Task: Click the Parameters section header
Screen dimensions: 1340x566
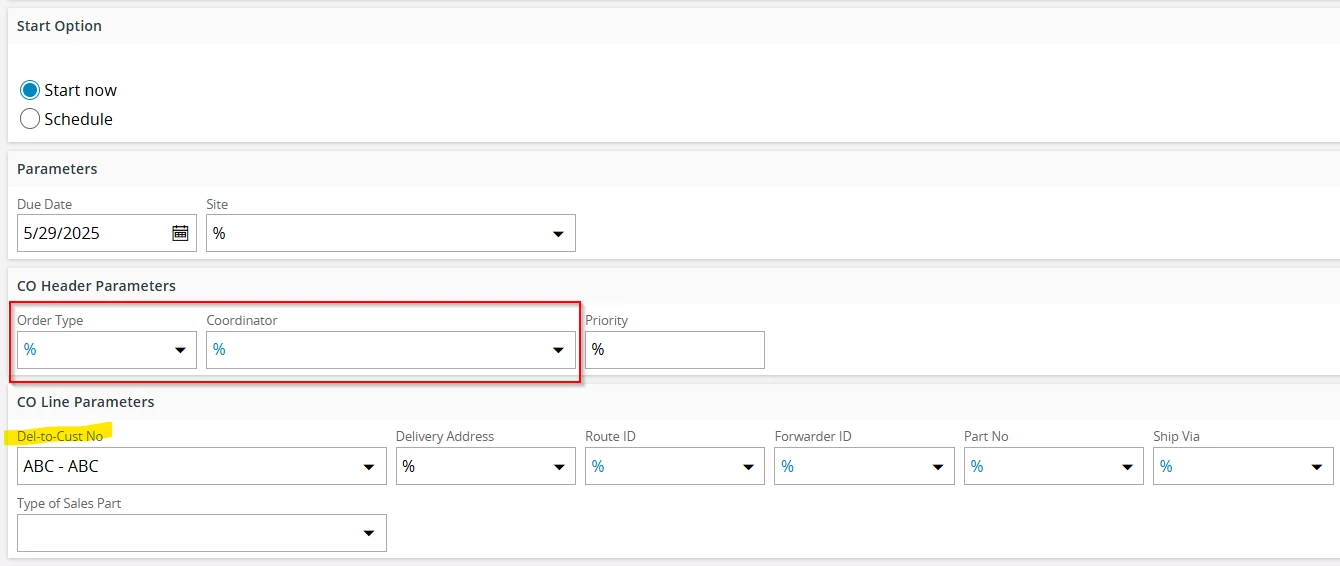Action: (57, 169)
